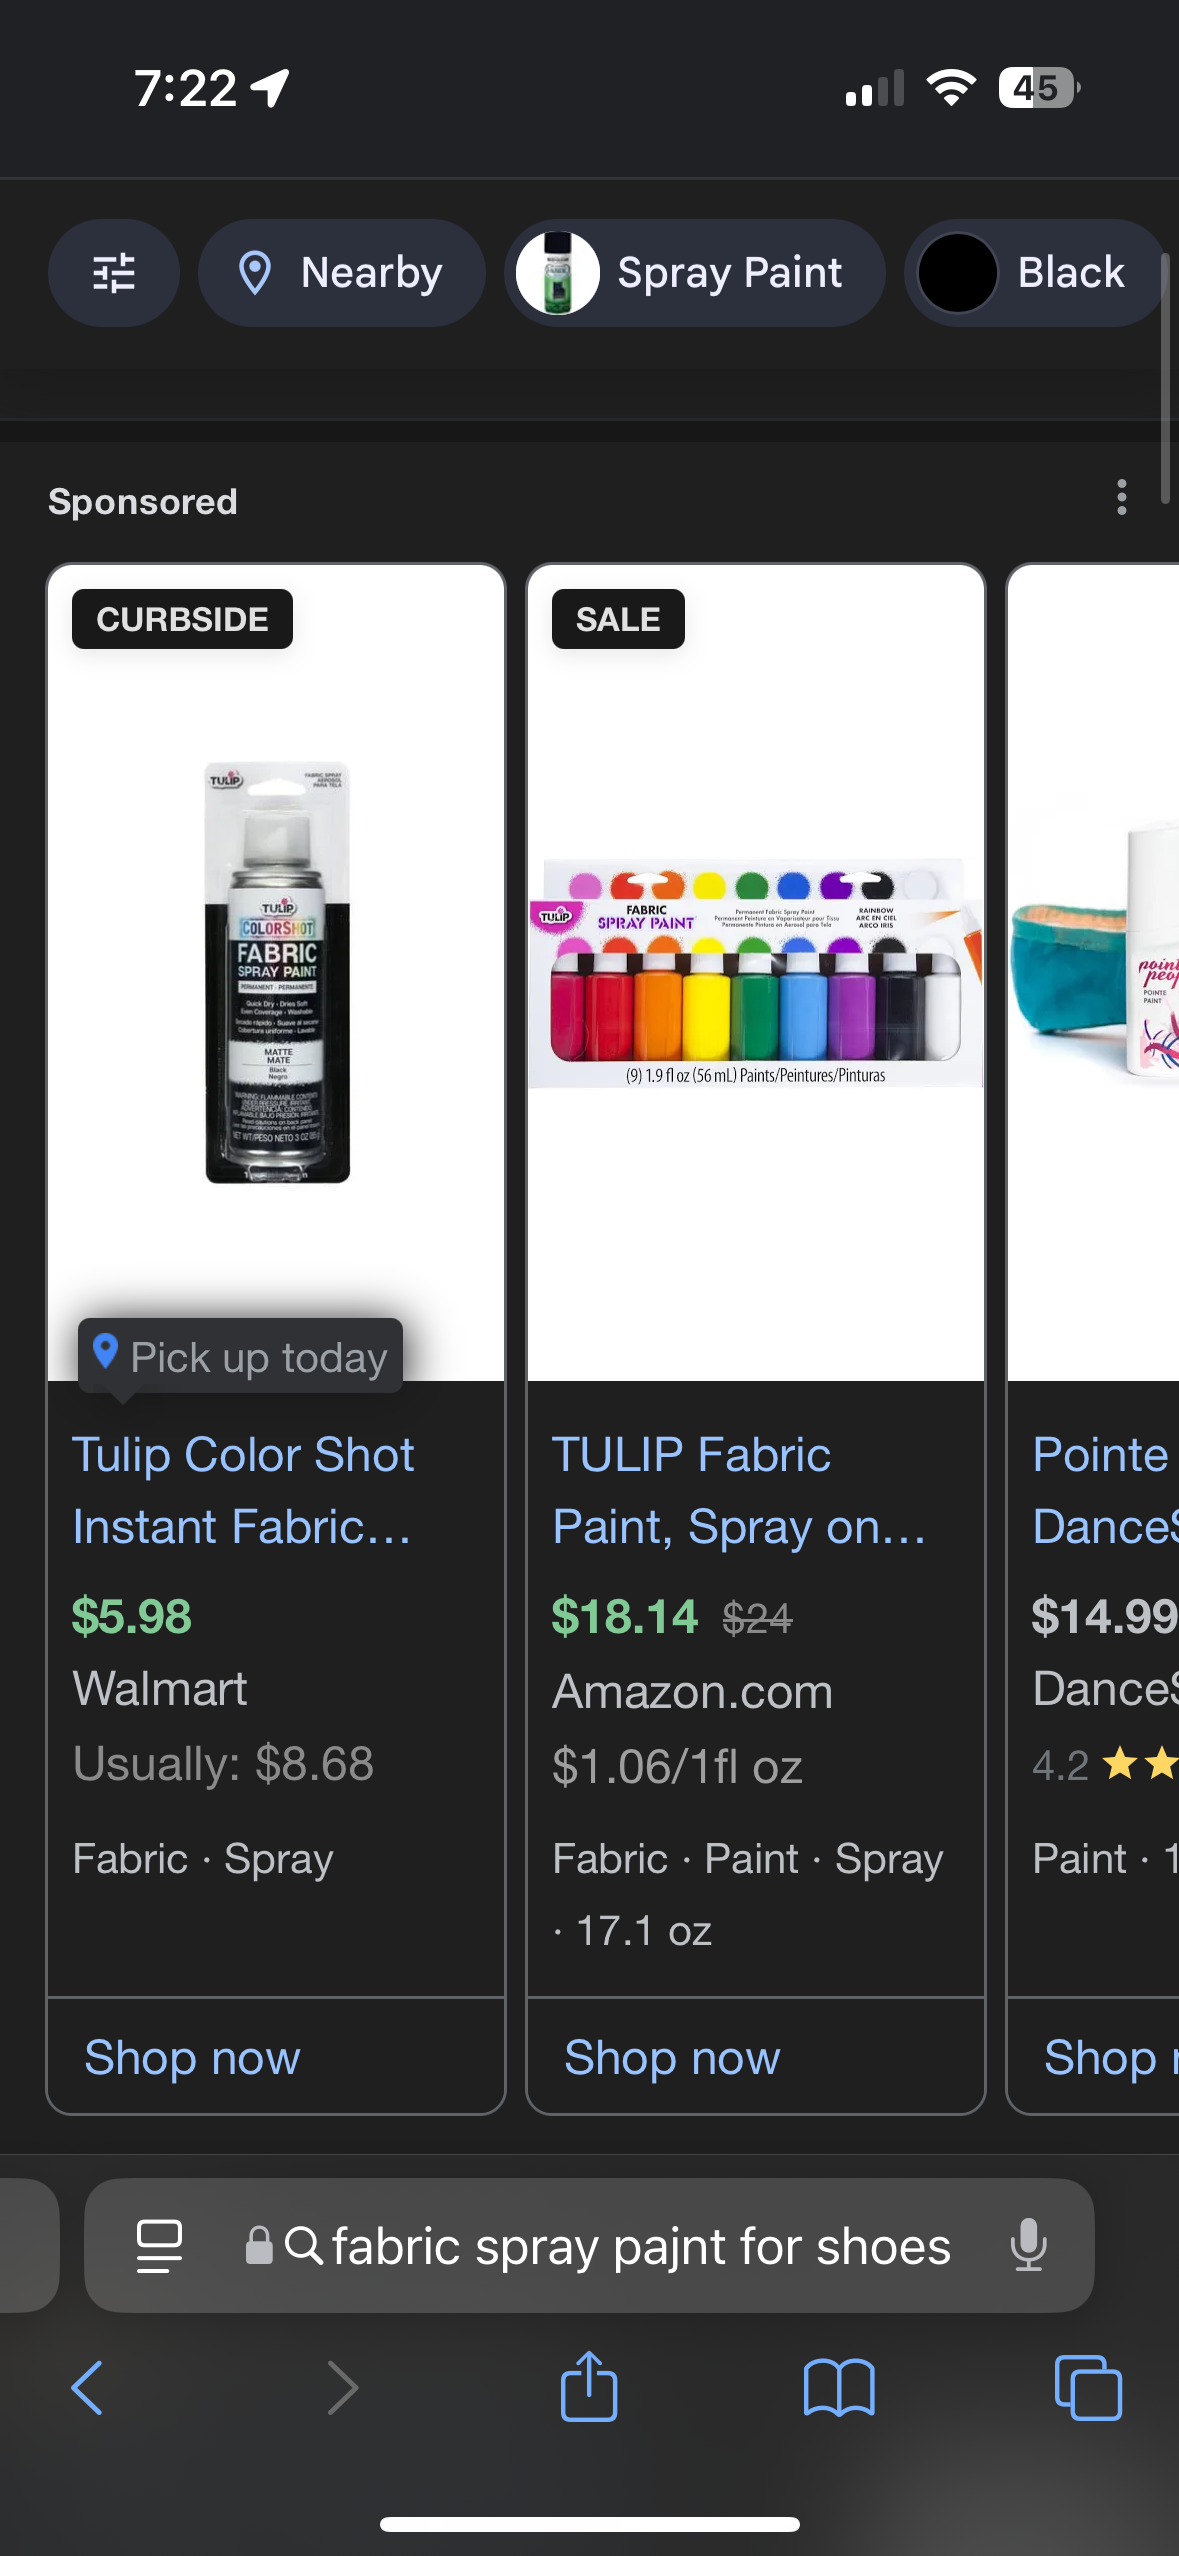Open the search filters sliders icon
The width and height of the screenshot is (1179, 2556).
click(114, 272)
